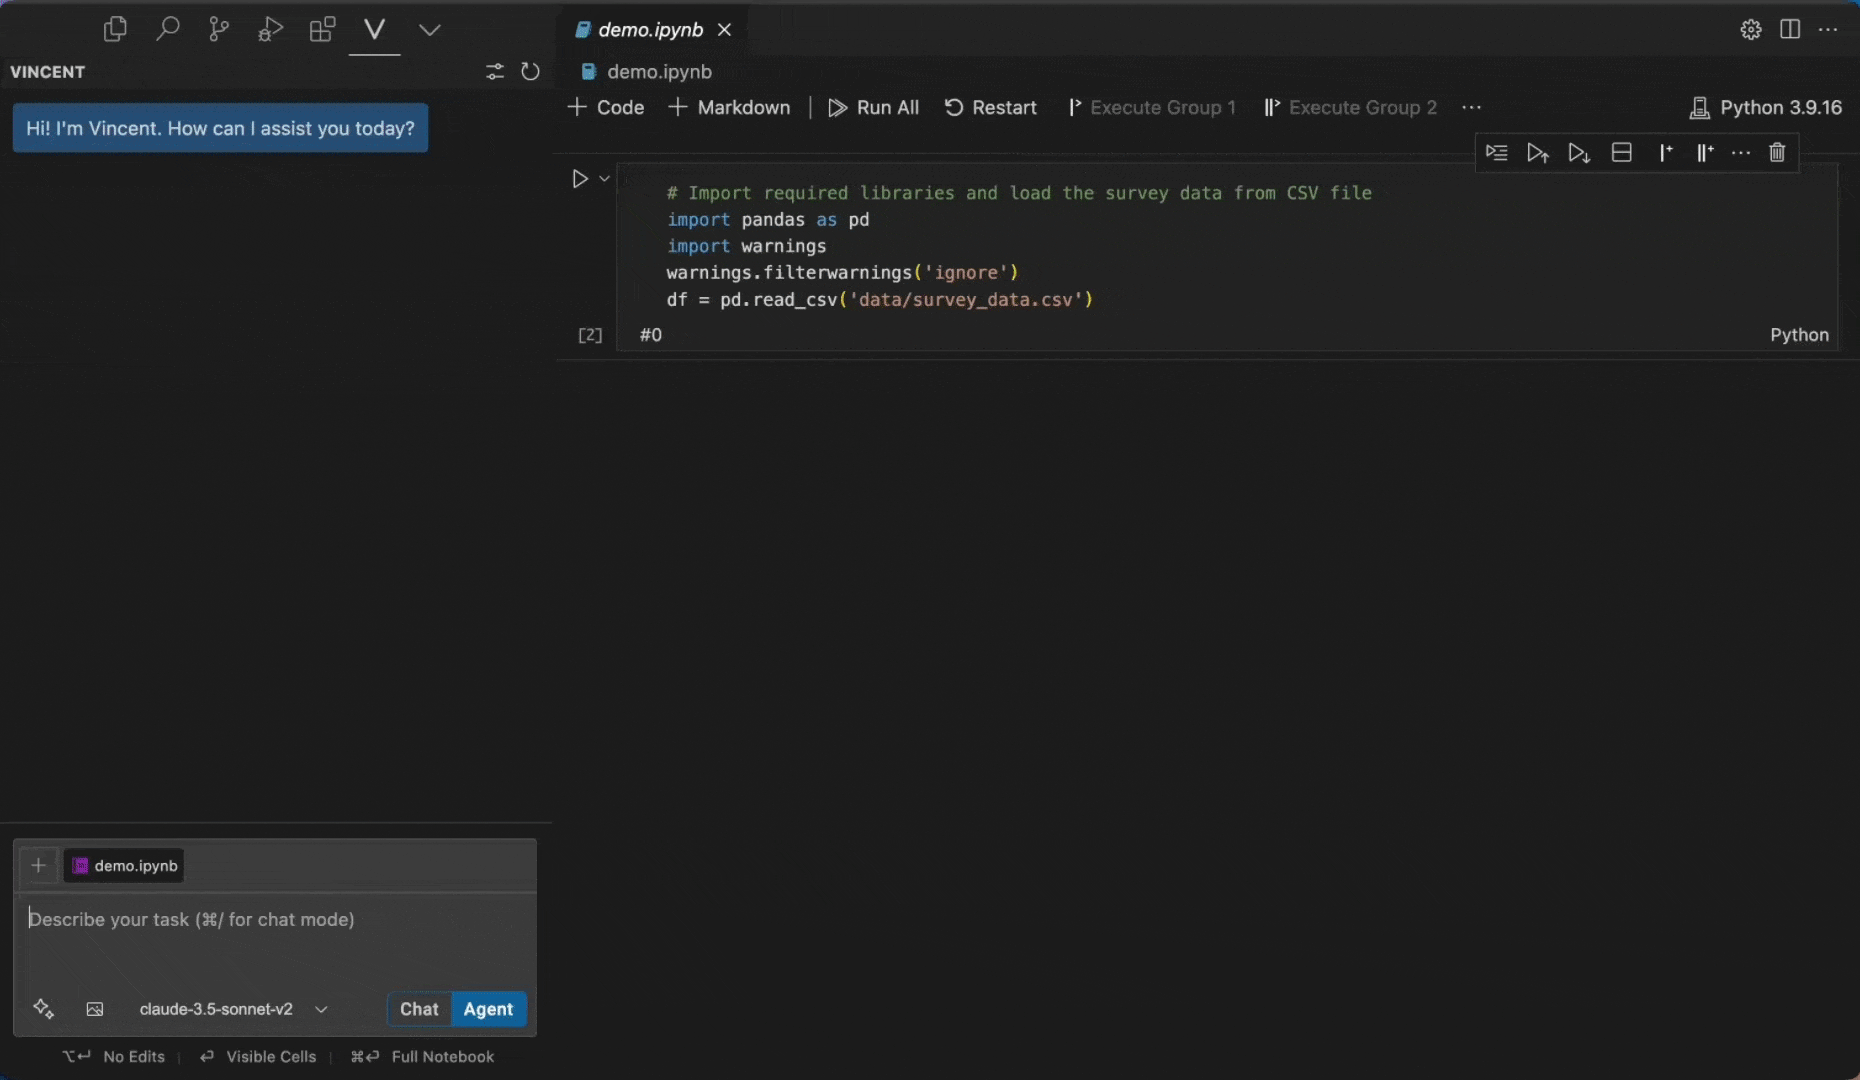Open Vincent panel settings sliders icon

point(495,71)
